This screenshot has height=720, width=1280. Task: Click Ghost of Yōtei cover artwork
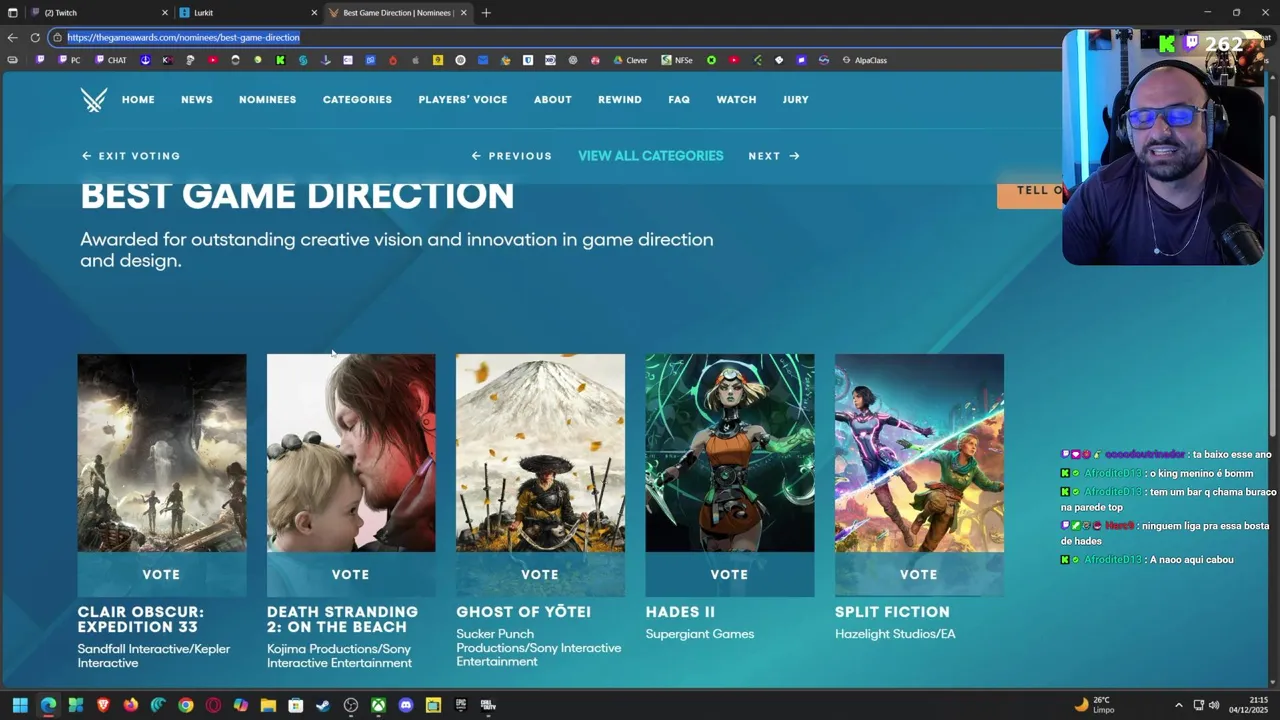(x=540, y=453)
